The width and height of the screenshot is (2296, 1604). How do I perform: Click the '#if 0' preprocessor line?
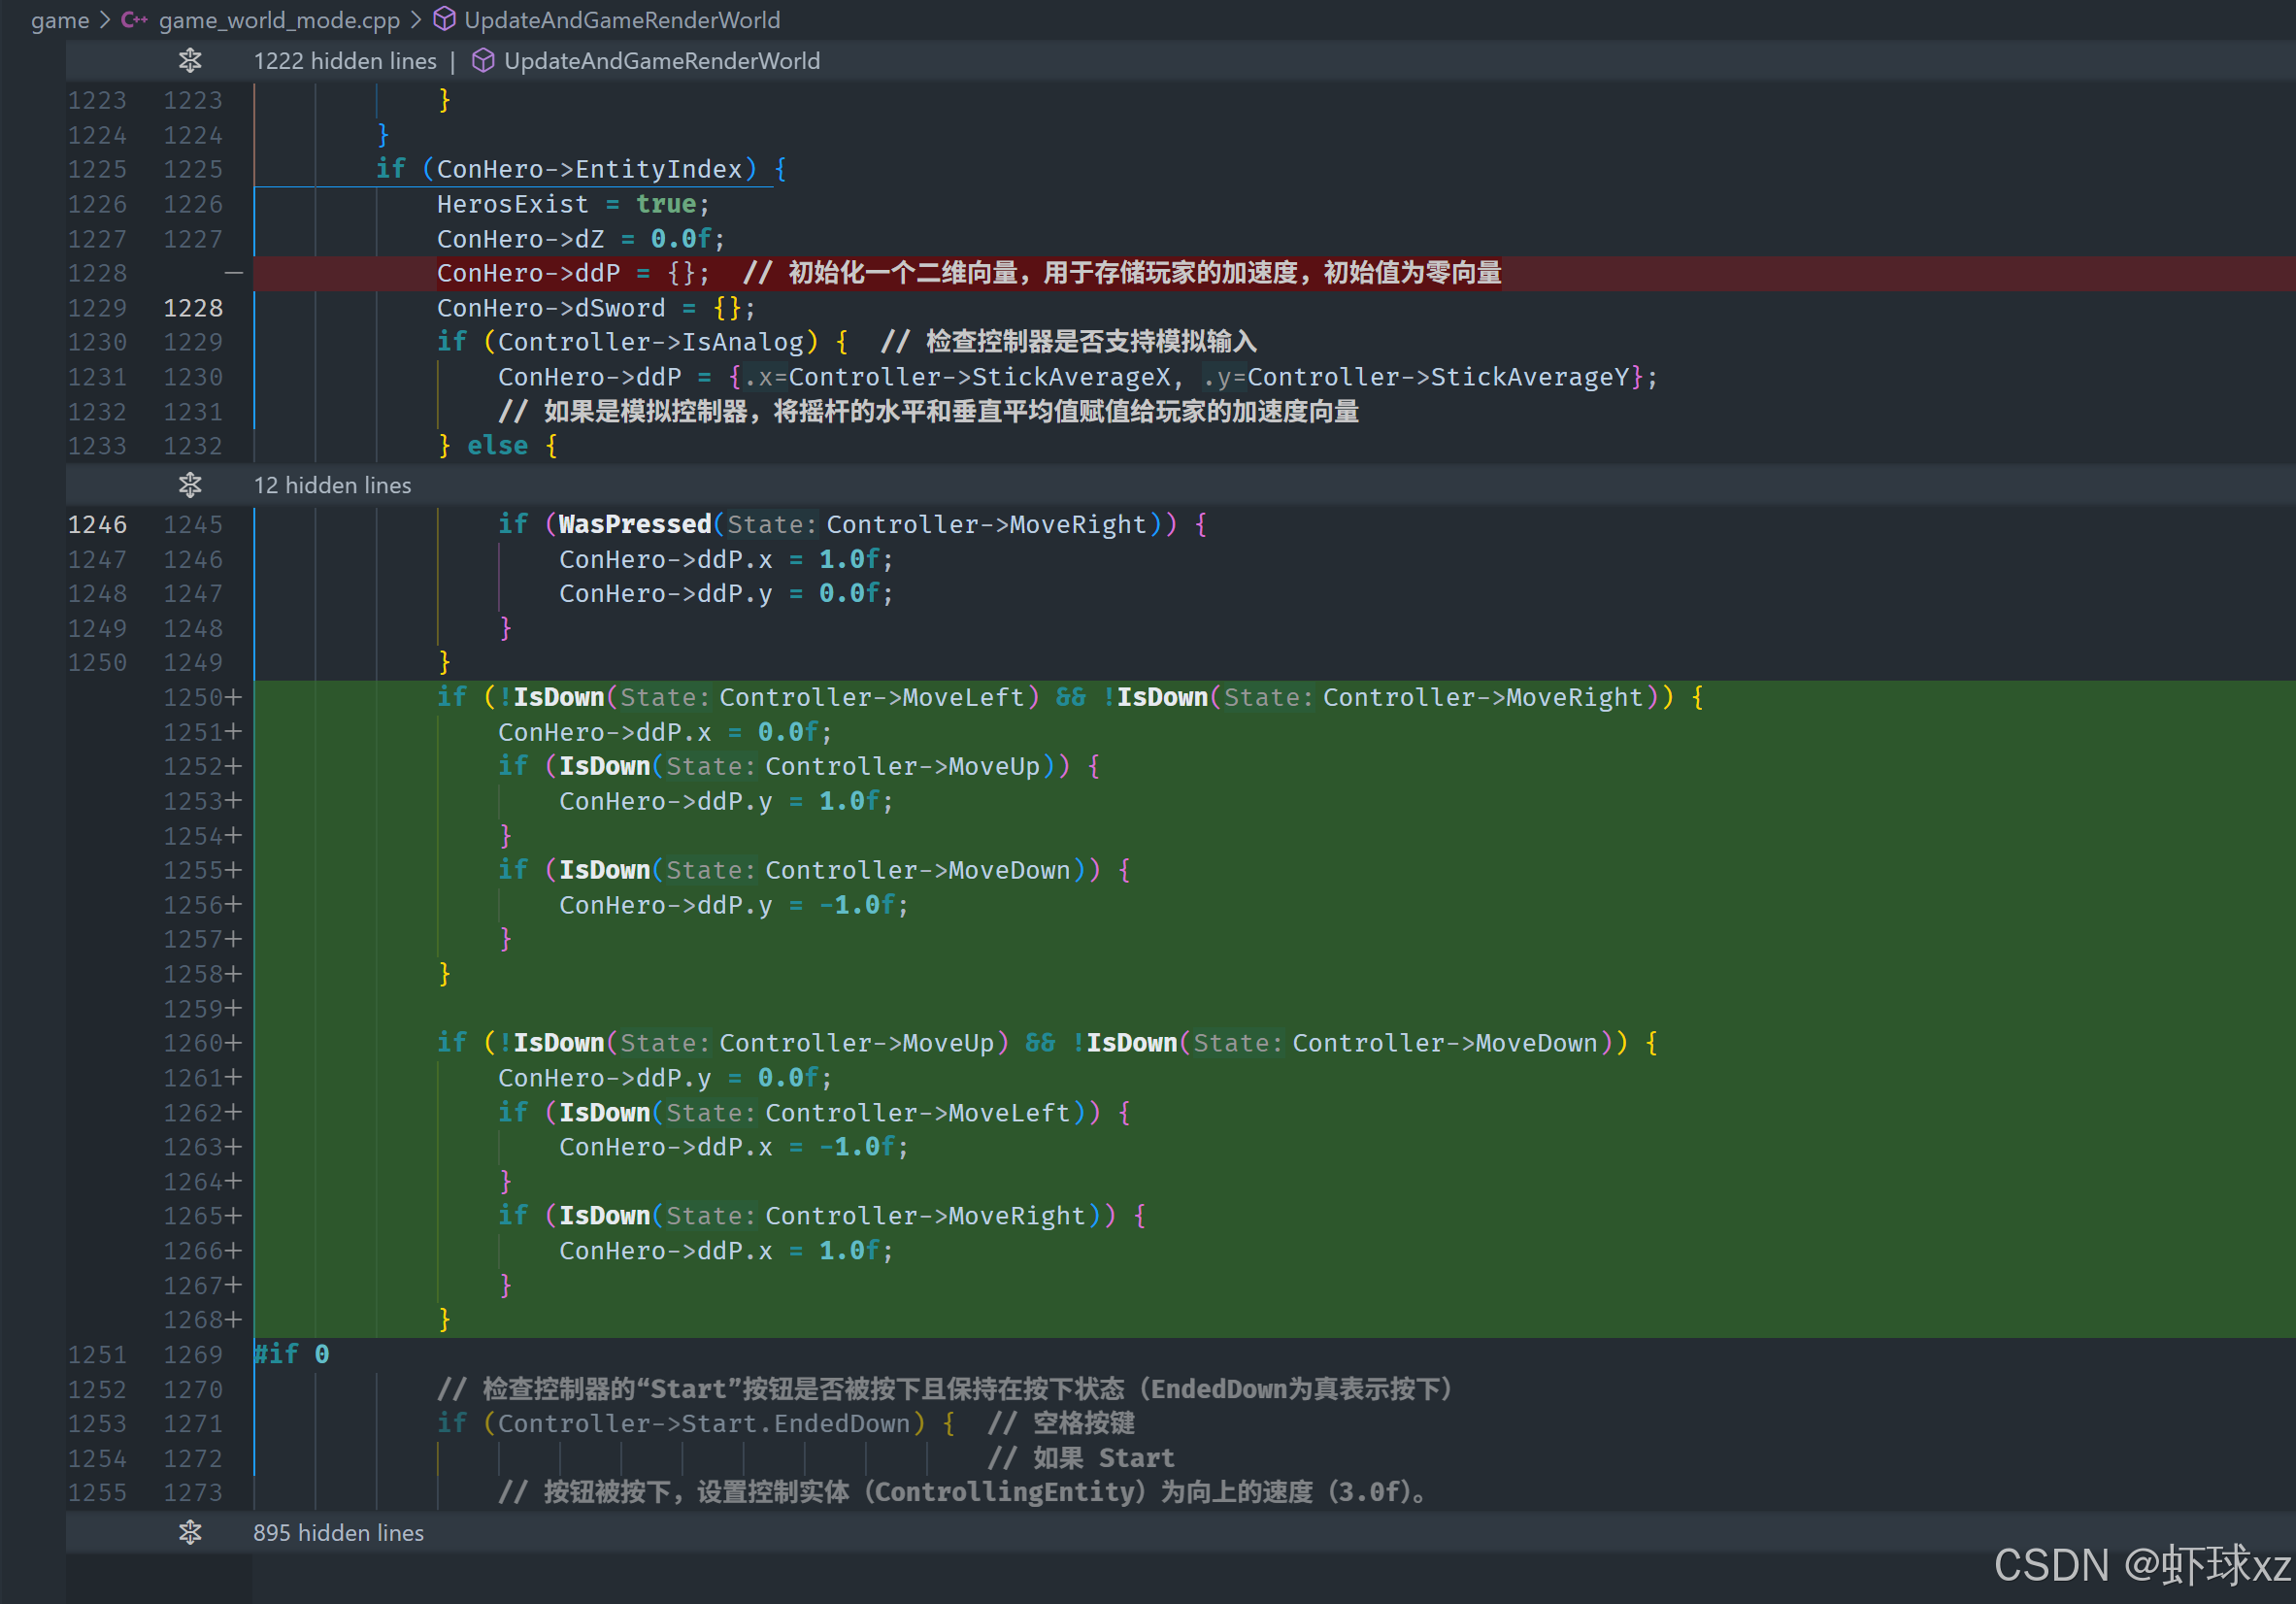point(291,1354)
